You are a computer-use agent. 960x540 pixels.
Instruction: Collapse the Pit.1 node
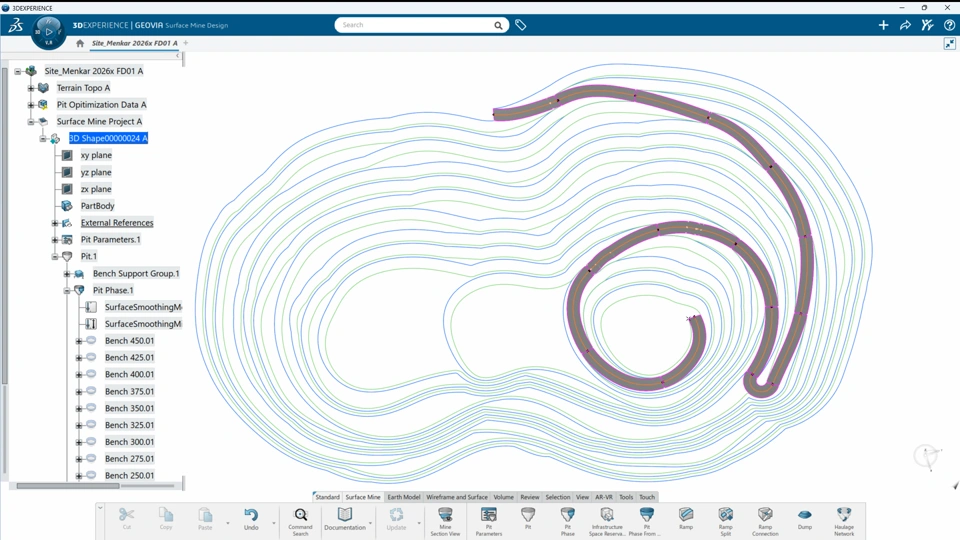pos(54,257)
